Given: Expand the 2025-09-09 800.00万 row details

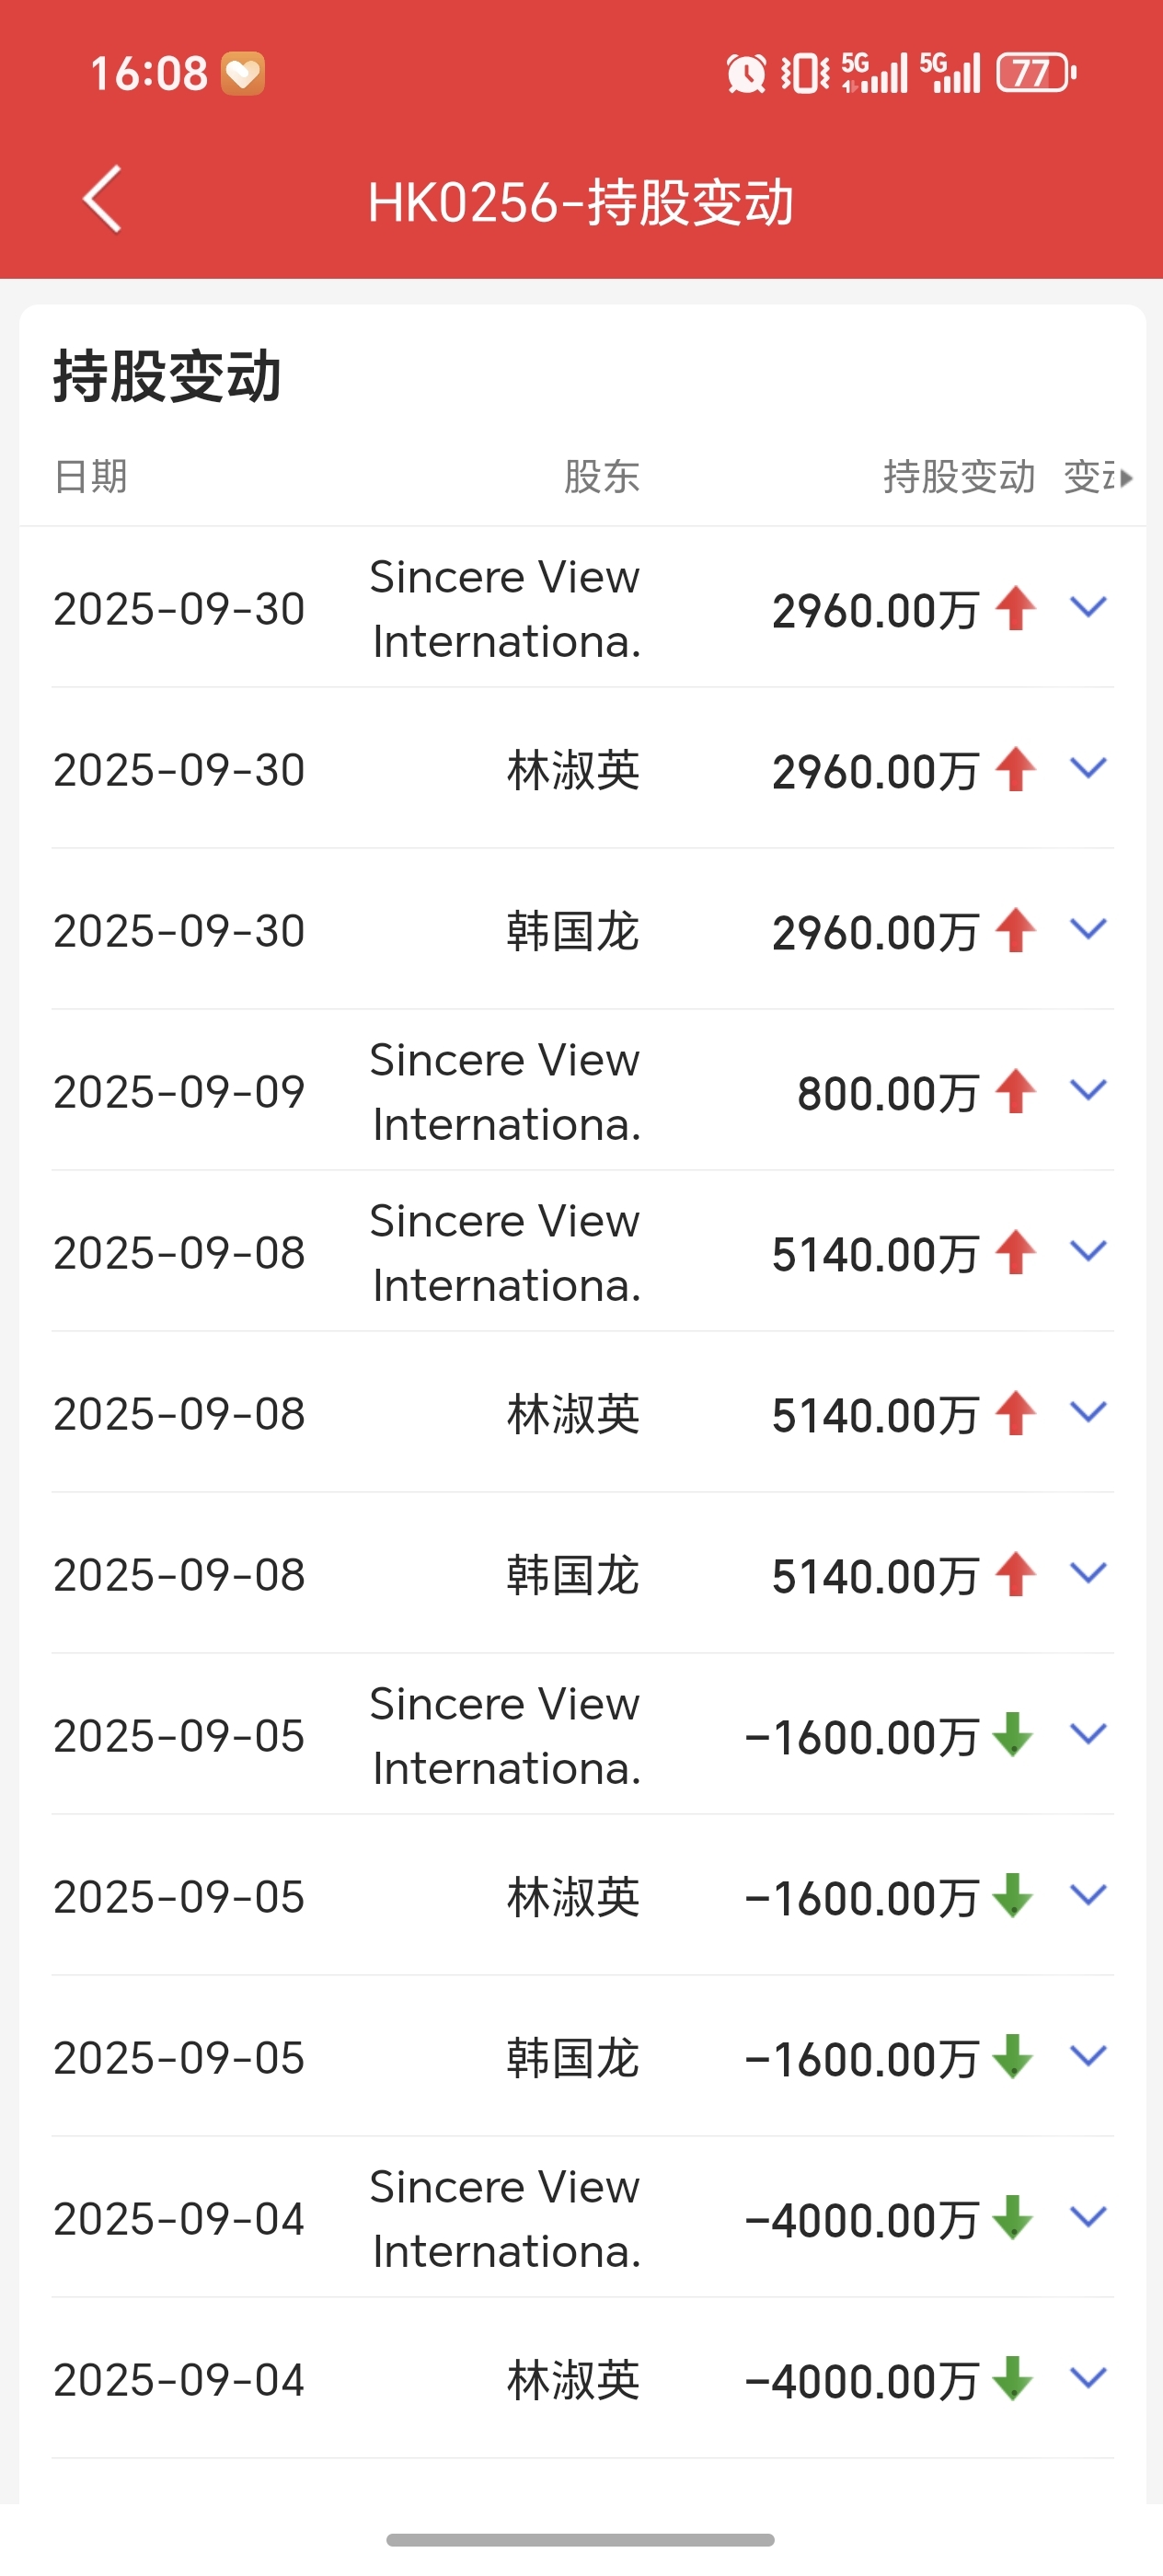Looking at the screenshot, I should pyautogui.click(x=1088, y=1090).
